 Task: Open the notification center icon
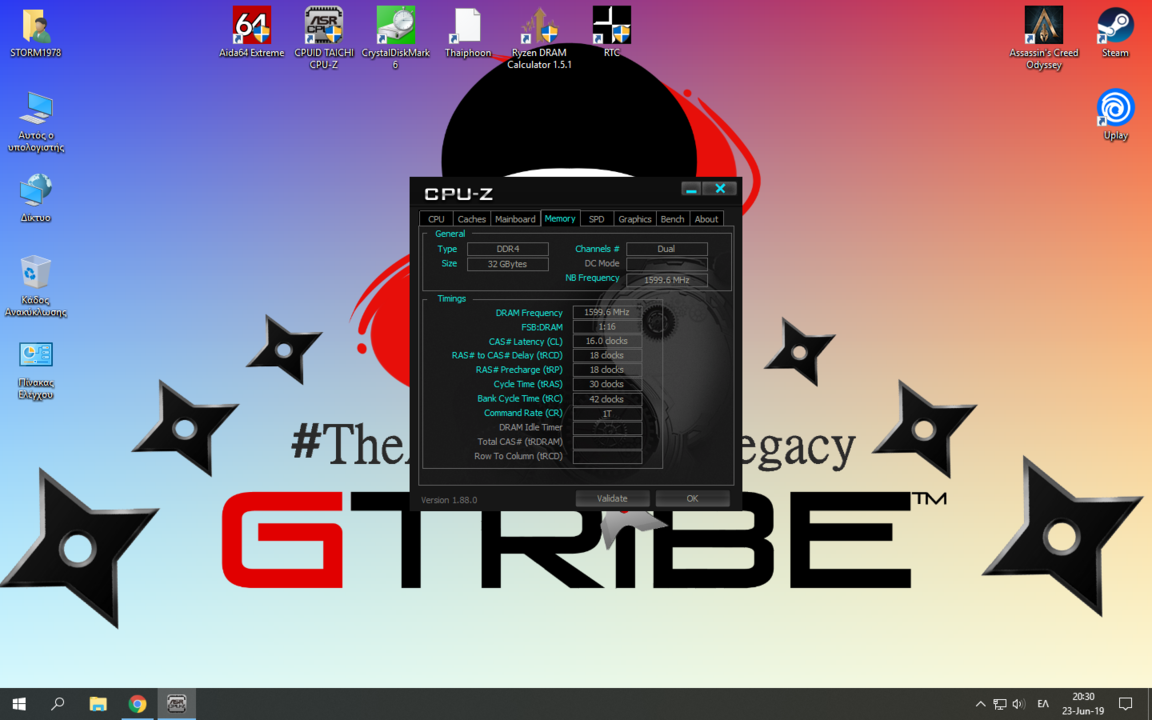(x=1126, y=704)
